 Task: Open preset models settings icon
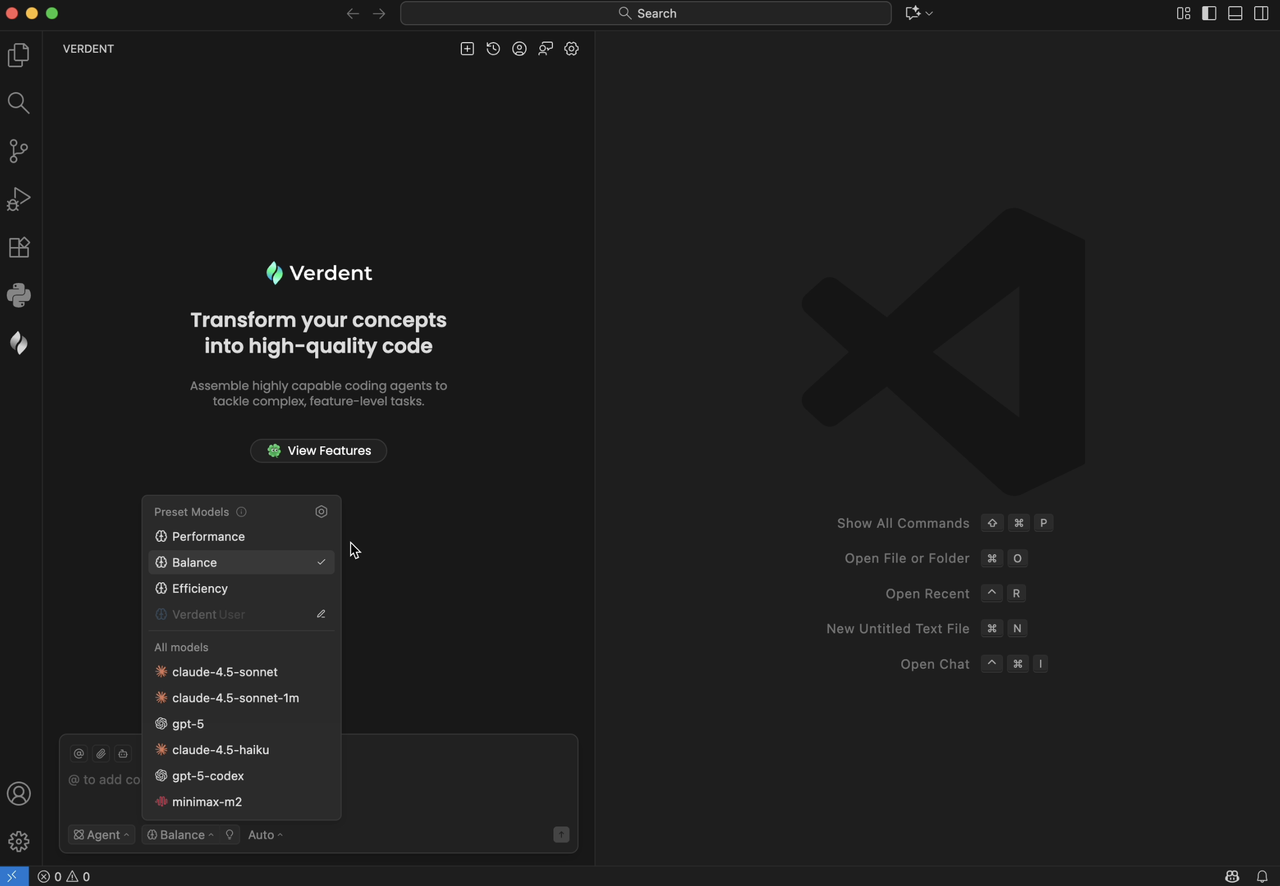(321, 512)
